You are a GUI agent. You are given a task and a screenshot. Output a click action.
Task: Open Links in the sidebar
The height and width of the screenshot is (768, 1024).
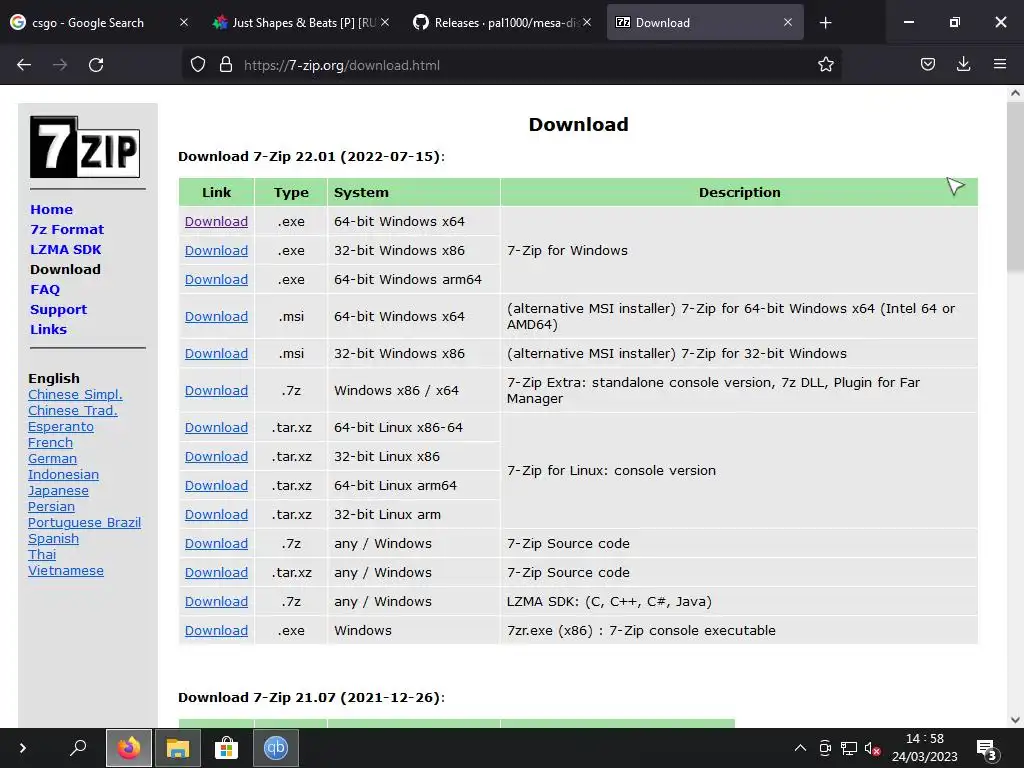[x=48, y=330]
